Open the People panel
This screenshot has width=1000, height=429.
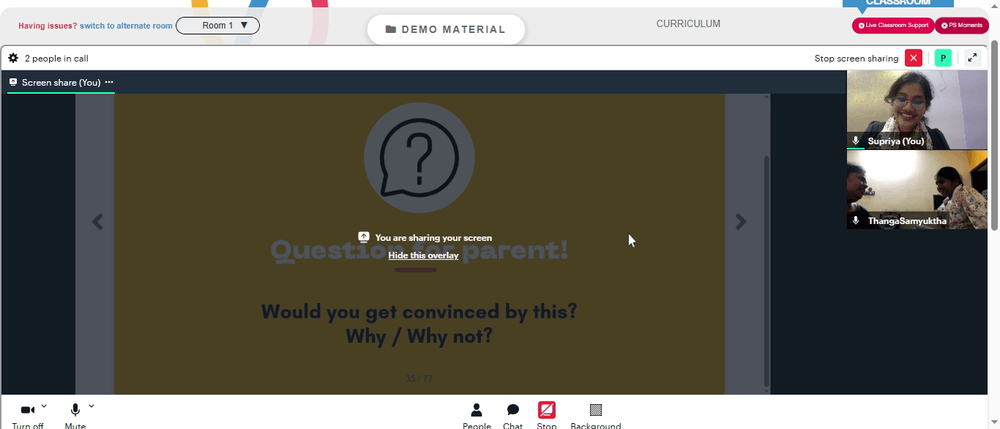click(x=476, y=416)
